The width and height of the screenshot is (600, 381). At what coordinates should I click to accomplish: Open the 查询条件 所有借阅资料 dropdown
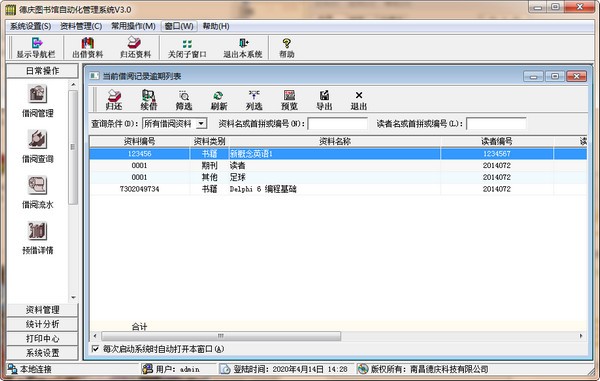[201, 124]
